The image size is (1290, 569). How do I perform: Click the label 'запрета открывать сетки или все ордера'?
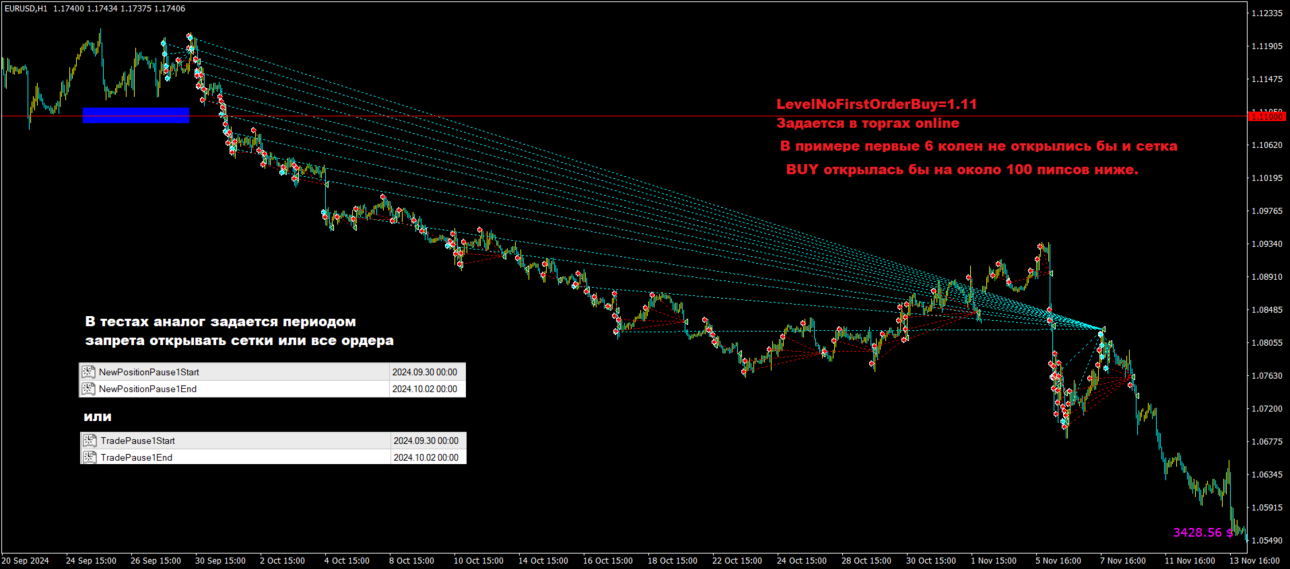240,341
